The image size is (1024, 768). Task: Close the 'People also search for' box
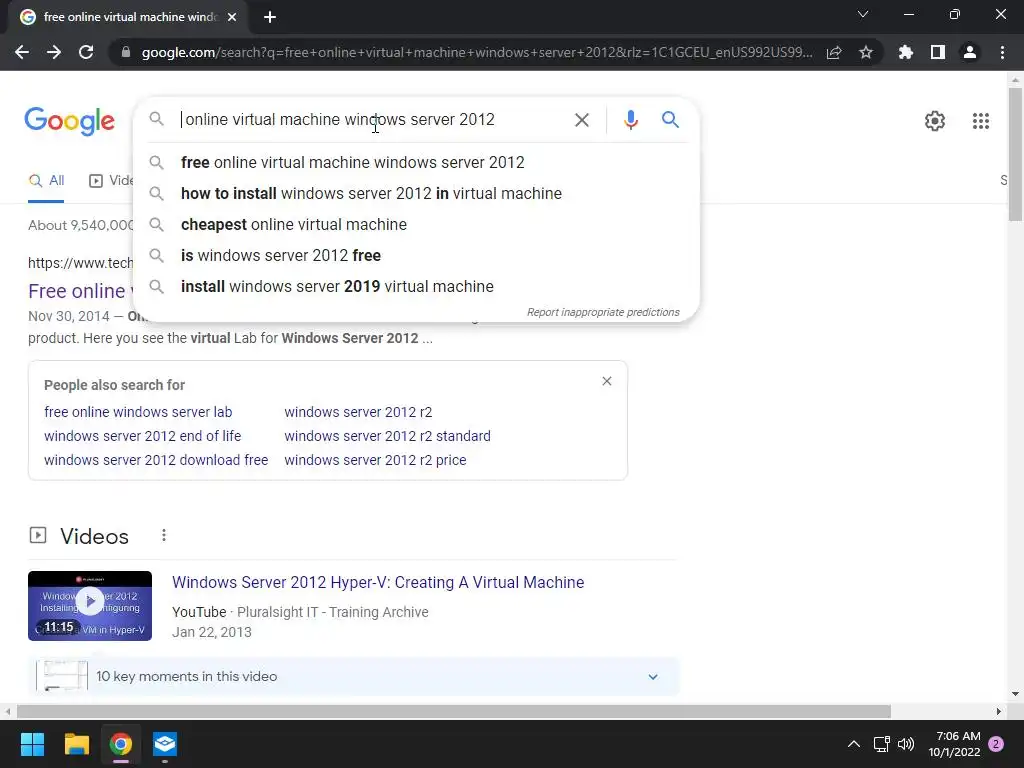point(607,381)
